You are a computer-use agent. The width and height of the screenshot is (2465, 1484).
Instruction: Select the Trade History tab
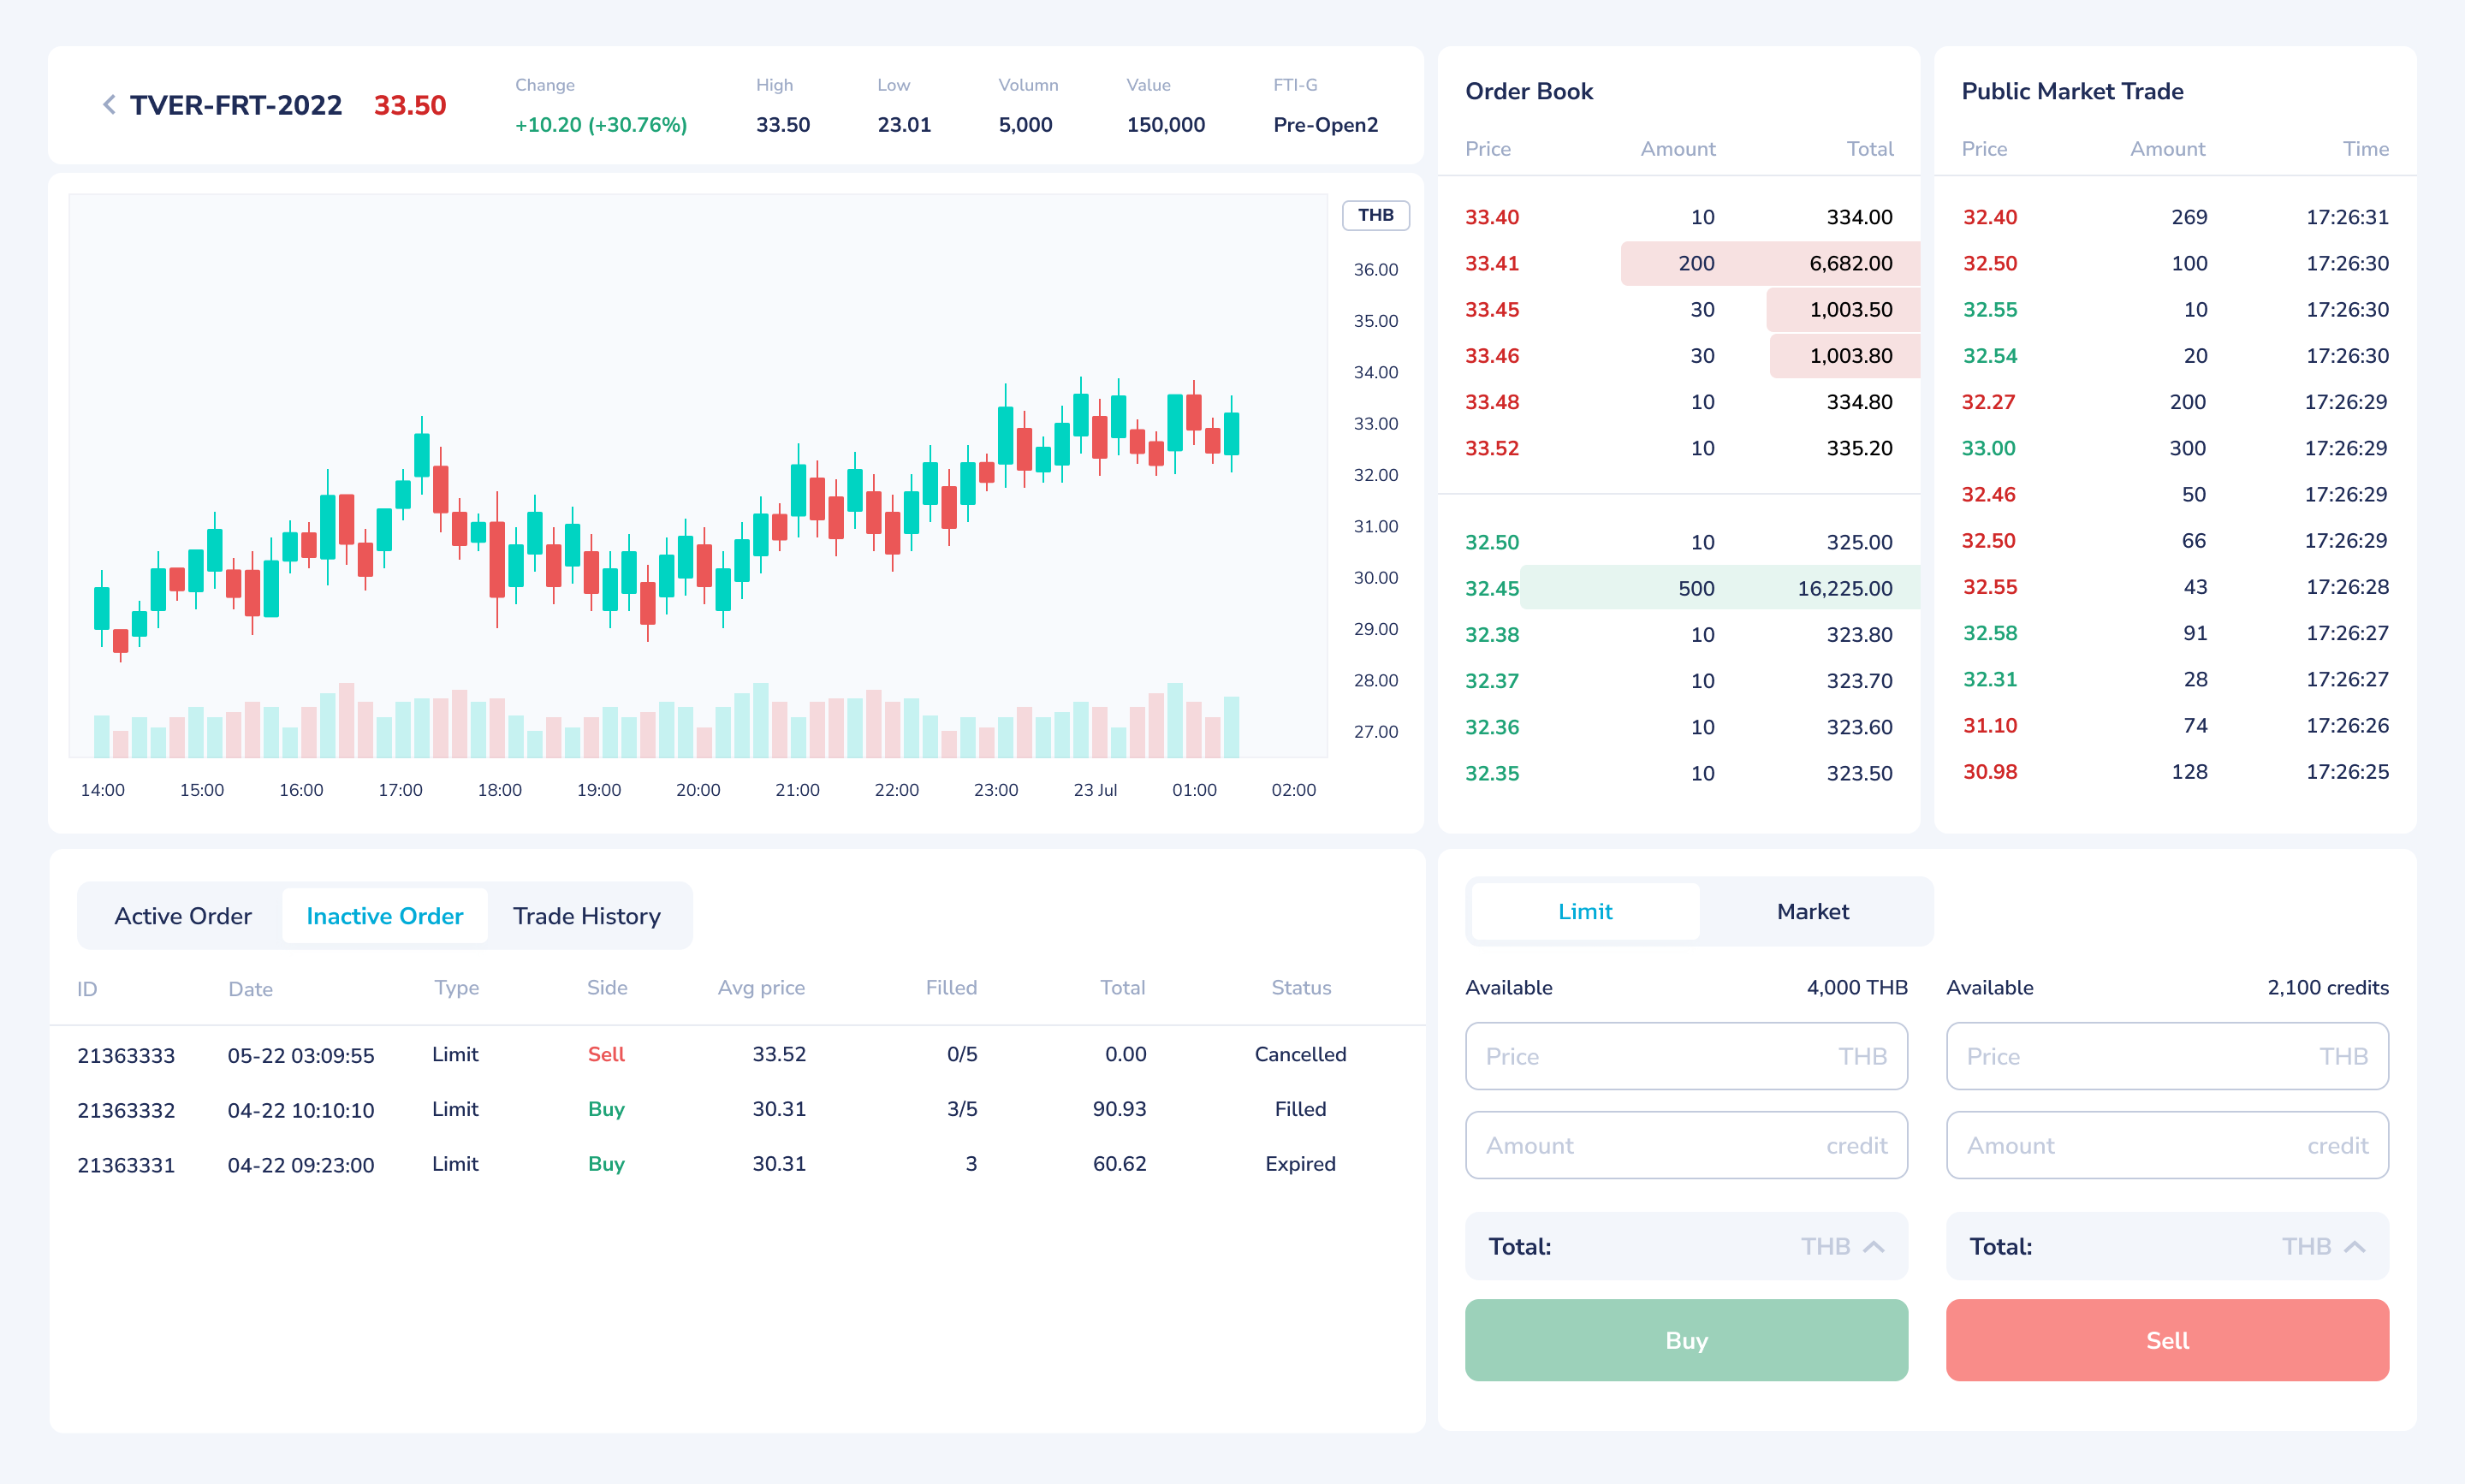586,916
